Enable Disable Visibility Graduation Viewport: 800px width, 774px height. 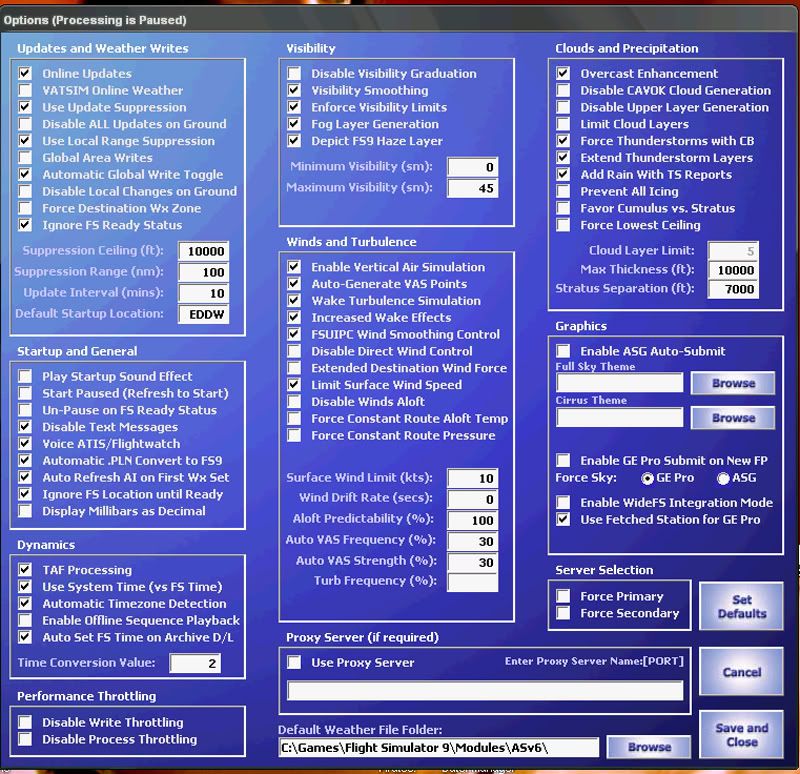click(294, 73)
